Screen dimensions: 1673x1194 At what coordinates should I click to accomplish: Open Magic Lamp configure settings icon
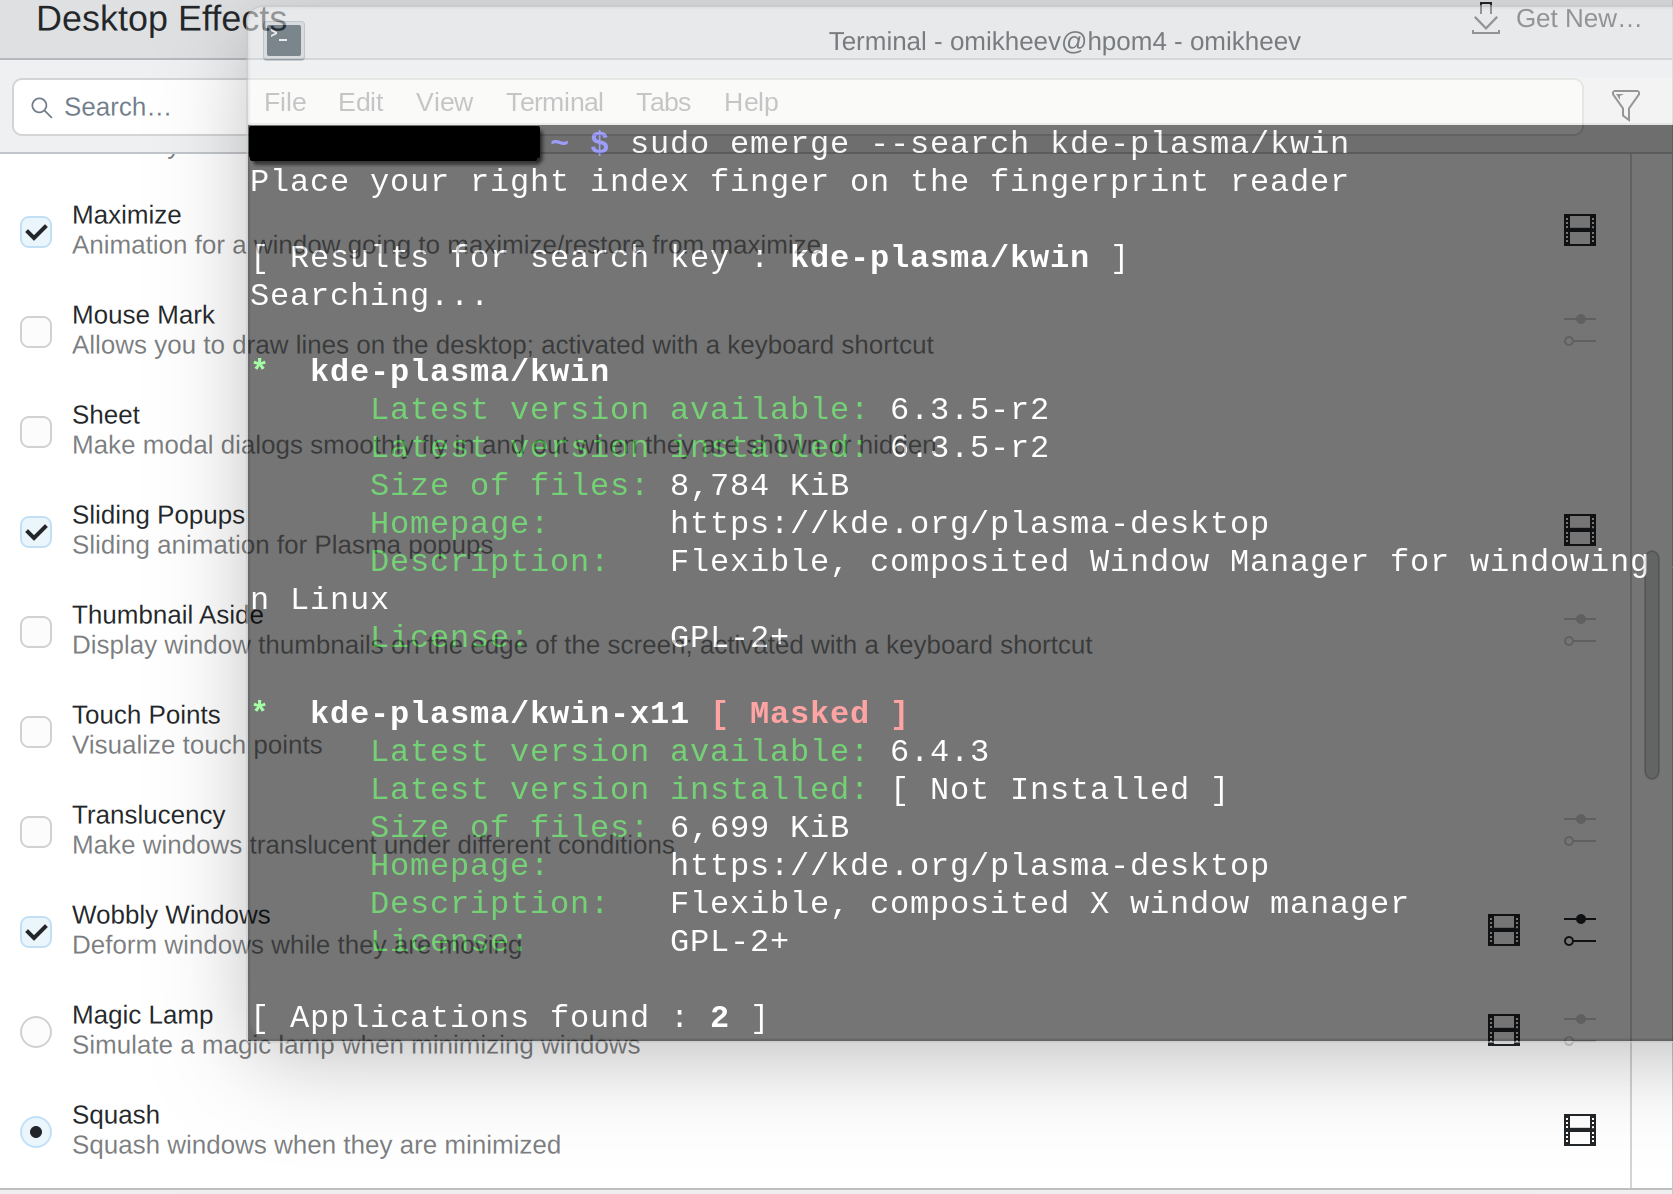(x=1580, y=1030)
